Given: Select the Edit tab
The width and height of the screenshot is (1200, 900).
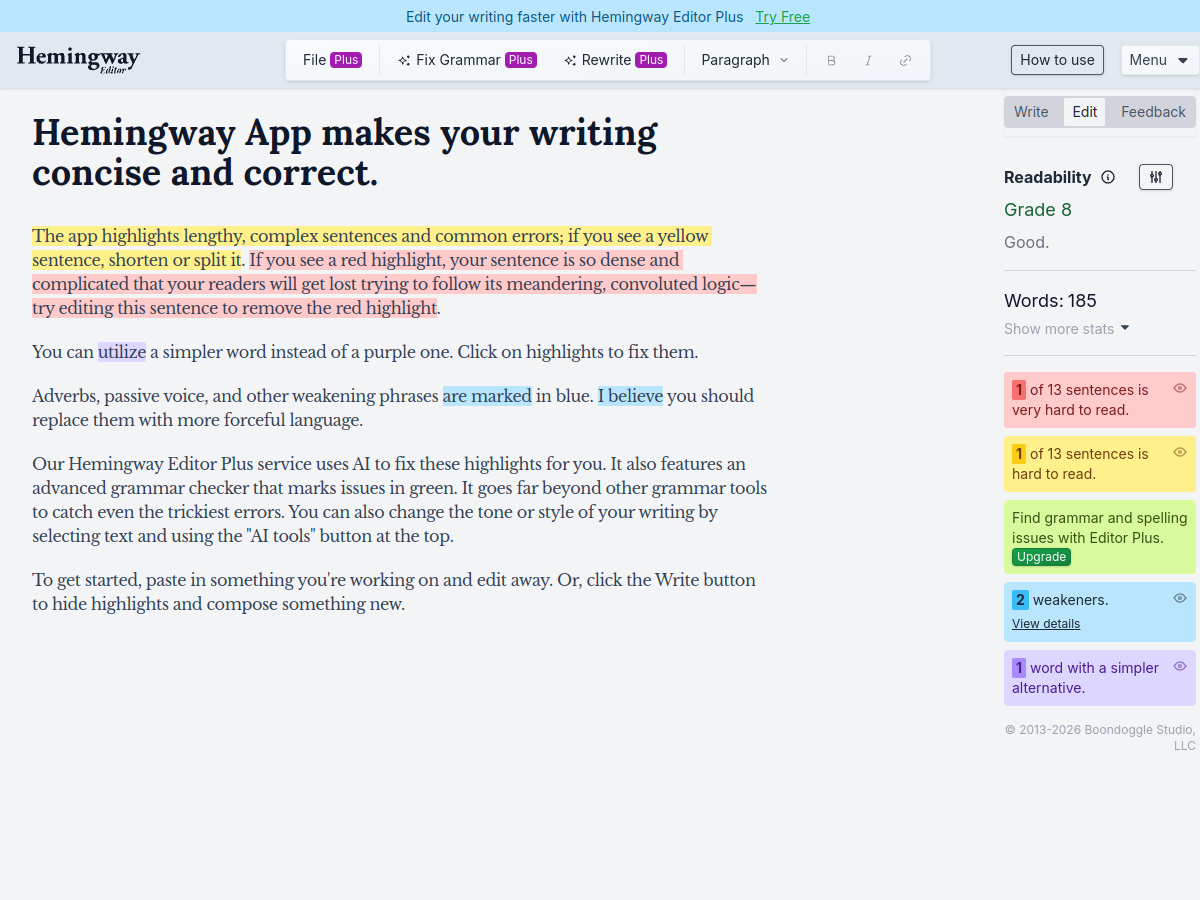Looking at the screenshot, I should coord(1085,112).
